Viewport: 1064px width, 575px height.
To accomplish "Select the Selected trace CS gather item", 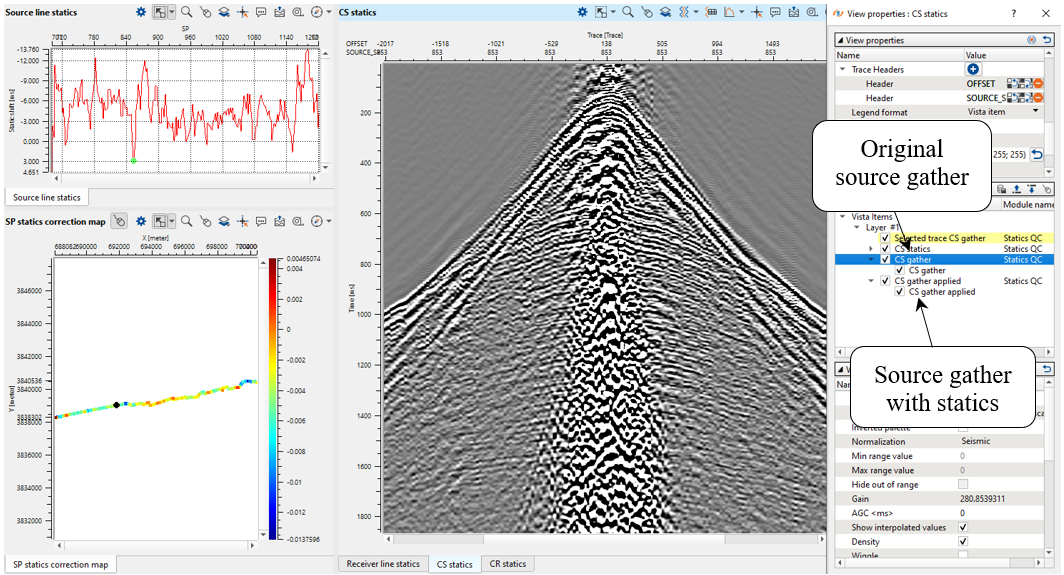I will point(939,238).
